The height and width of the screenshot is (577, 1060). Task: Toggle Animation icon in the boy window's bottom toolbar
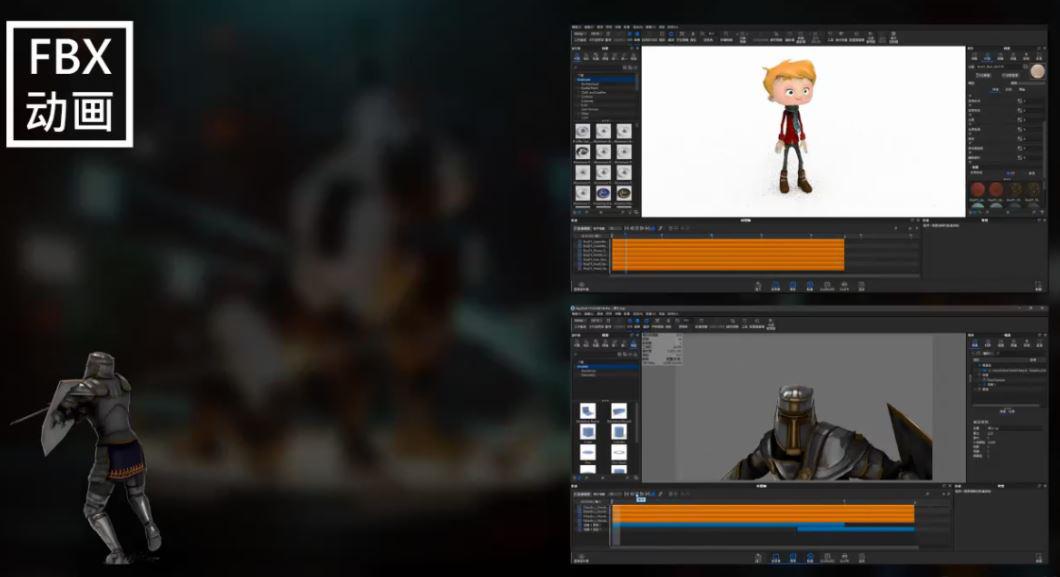coord(809,285)
